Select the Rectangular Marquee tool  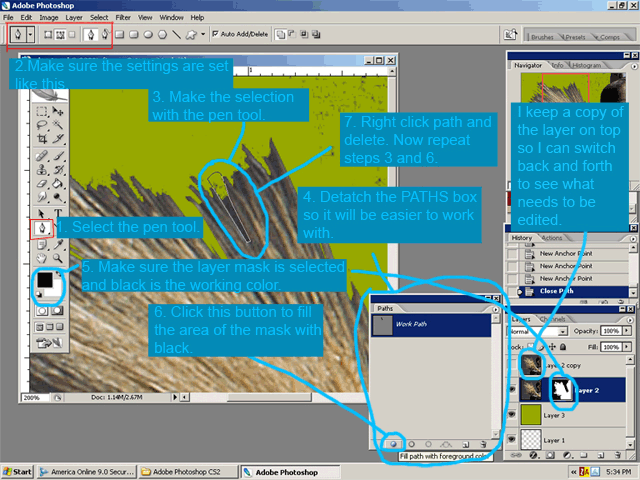coord(41,111)
